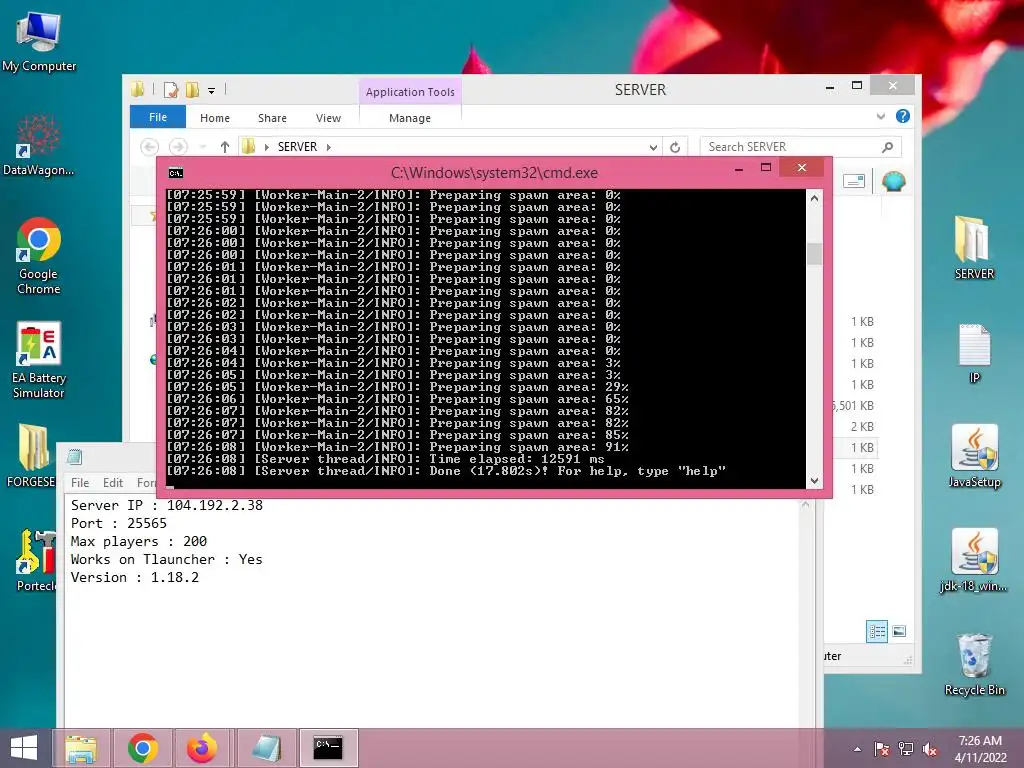Screen dimensions: 1024x768
Task: Switch Explorer to details view icon
Action: click(876, 631)
